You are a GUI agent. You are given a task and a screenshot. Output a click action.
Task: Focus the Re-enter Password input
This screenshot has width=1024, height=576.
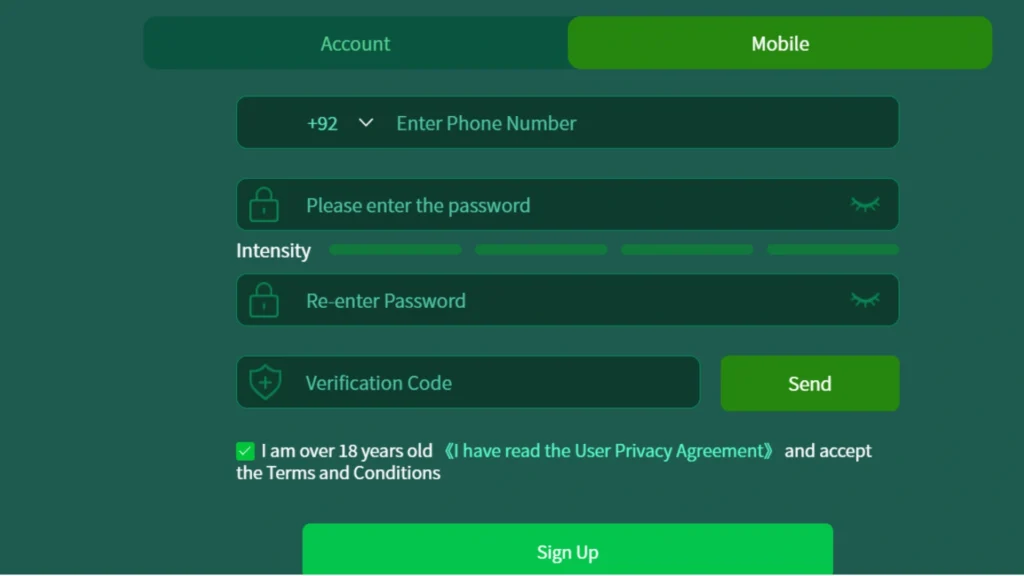(x=568, y=300)
